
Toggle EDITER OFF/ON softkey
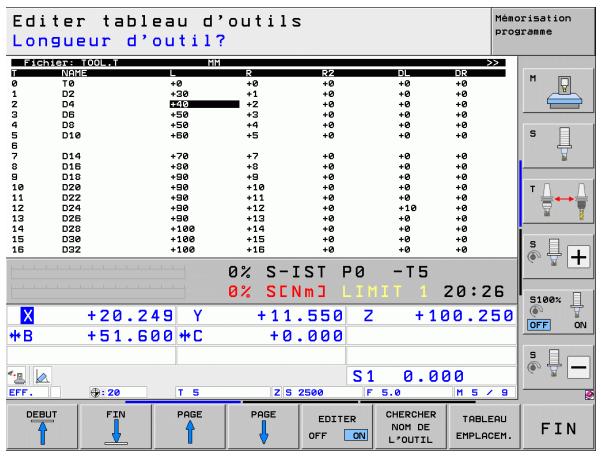click(337, 427)
